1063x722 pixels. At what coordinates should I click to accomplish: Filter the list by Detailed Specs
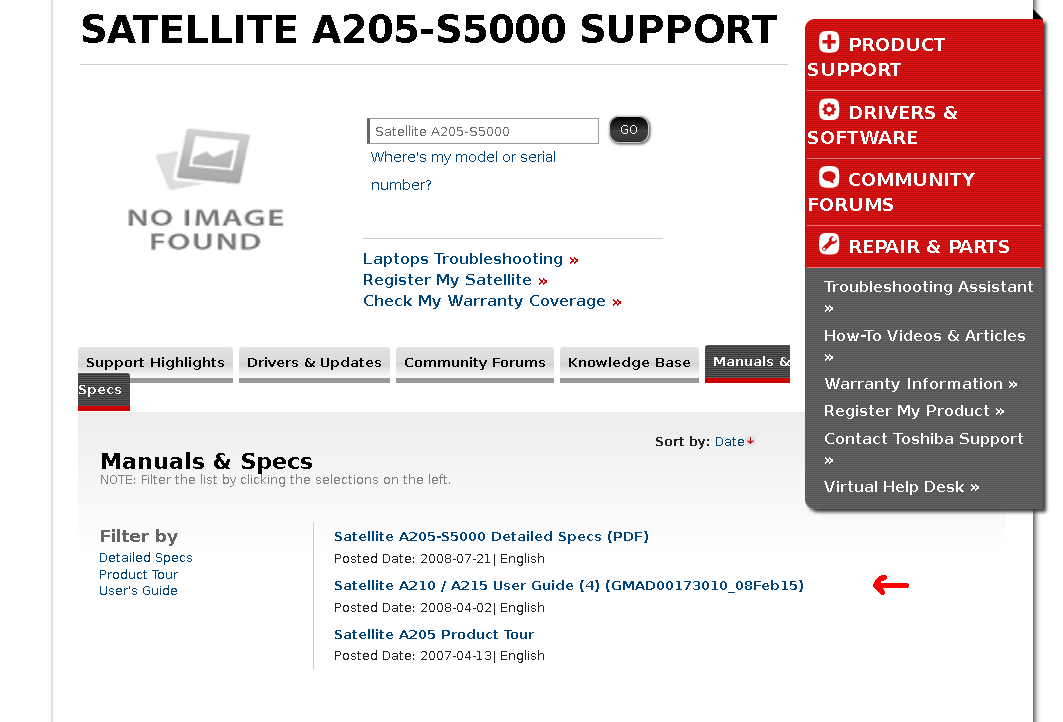146,558
